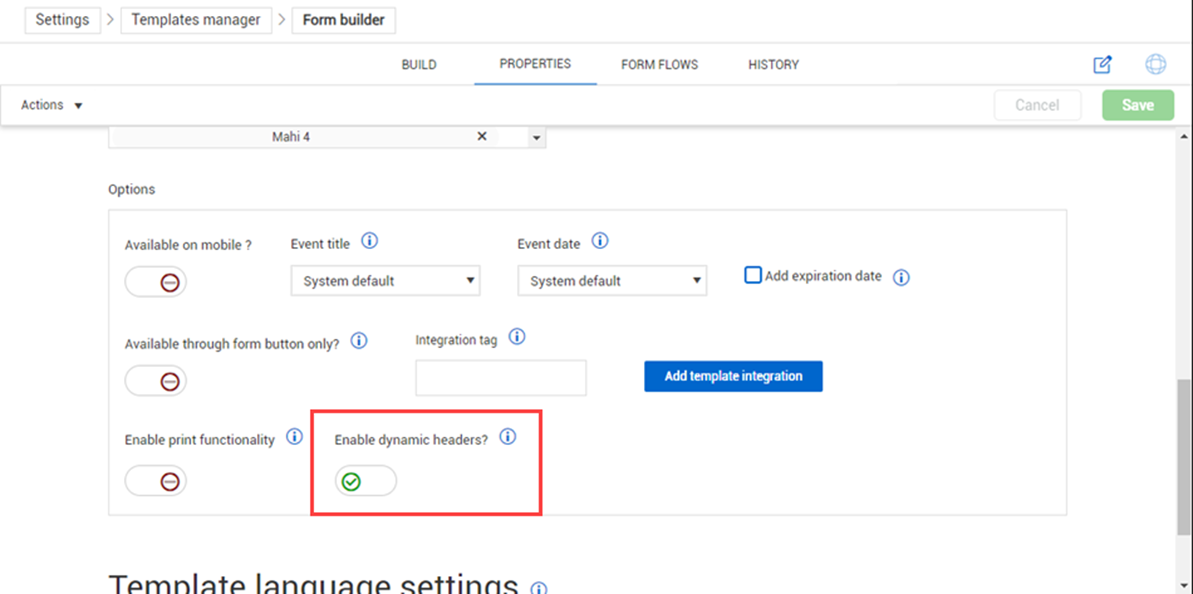Toggle Available through form button only switch

click(156, 380)
